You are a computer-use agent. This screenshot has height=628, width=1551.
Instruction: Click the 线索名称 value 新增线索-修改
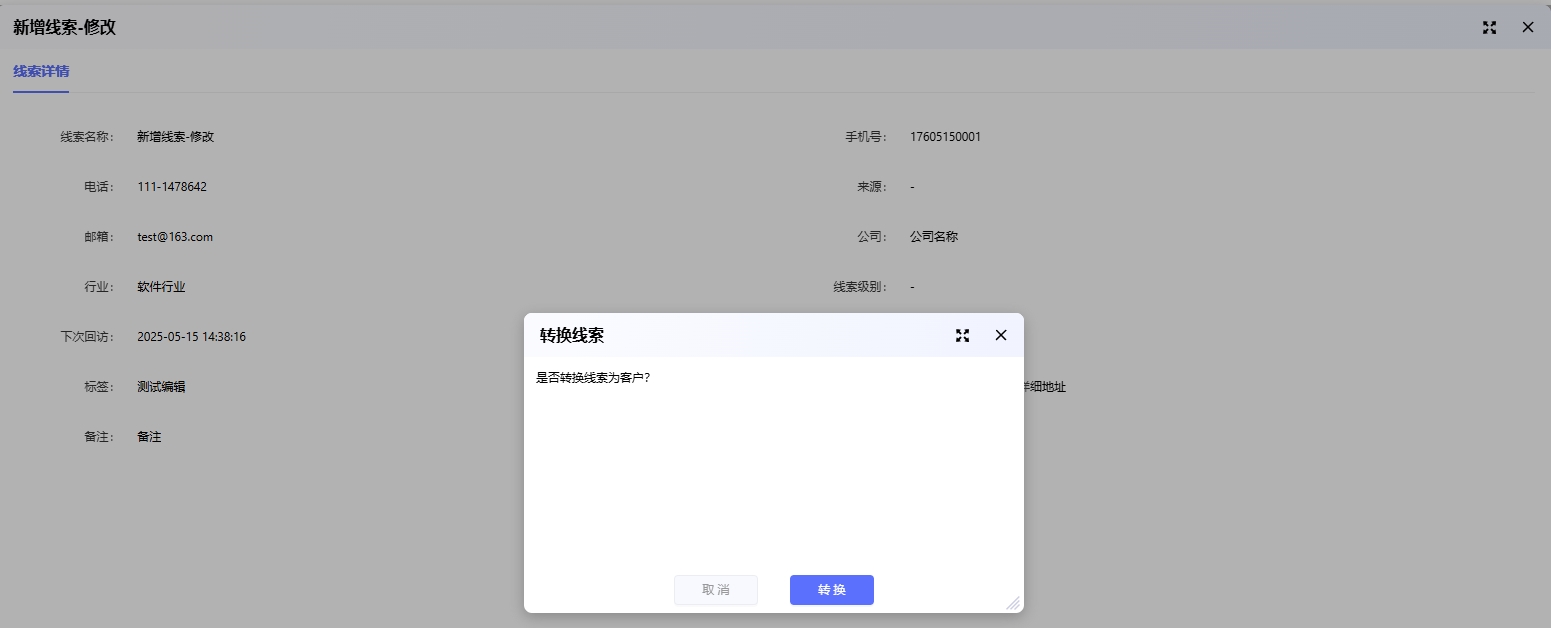(x=175, y=137)
